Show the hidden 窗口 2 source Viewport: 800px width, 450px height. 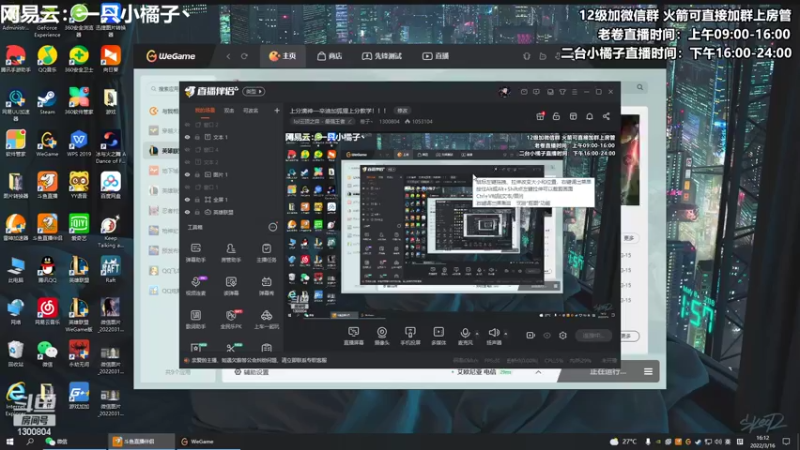(x=187, y=124)
